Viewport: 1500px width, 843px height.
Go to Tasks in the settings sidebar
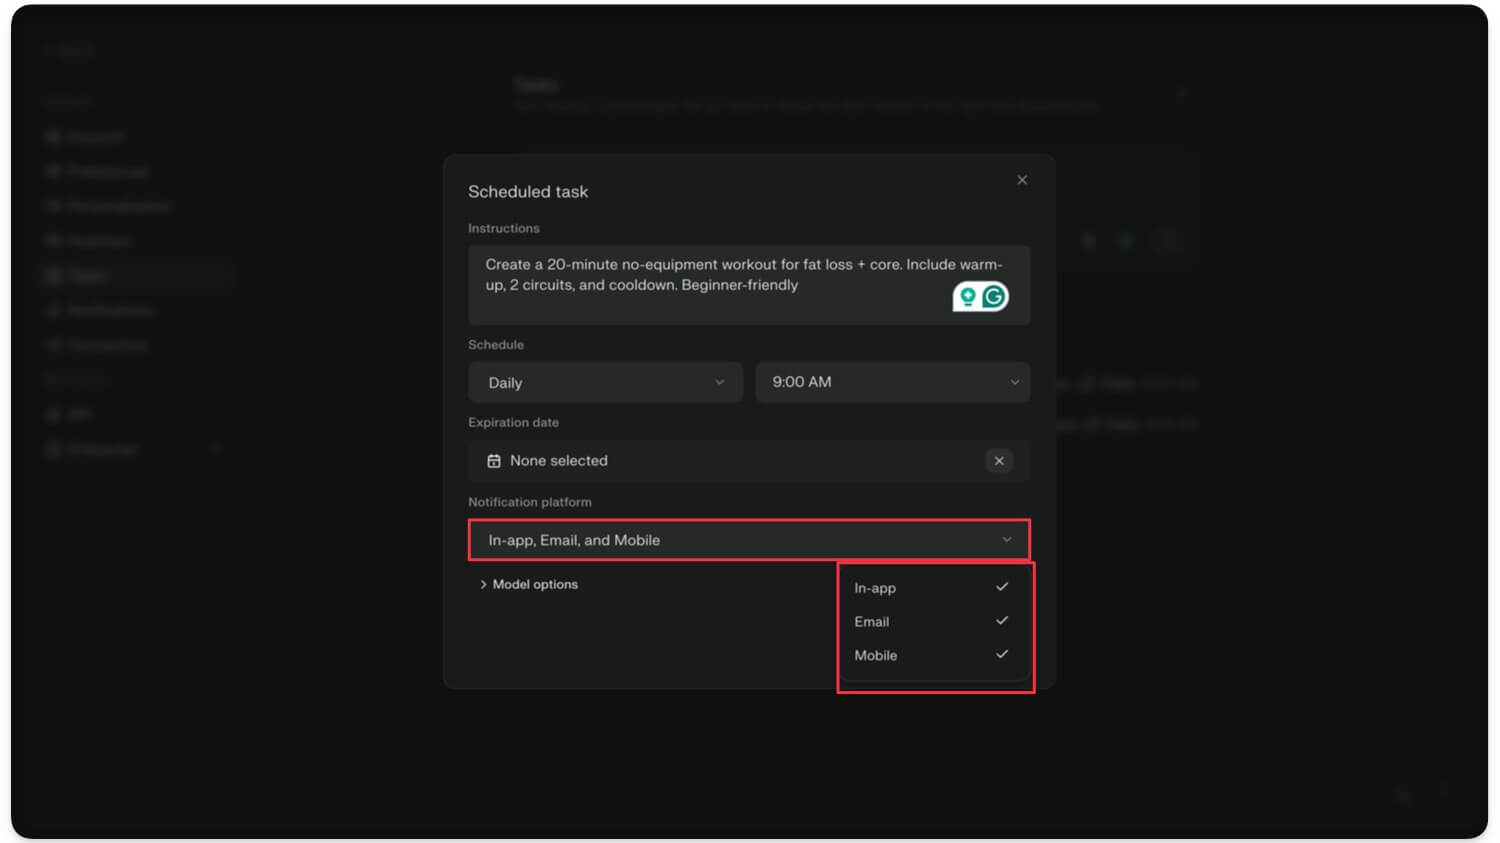coord(88,275)
